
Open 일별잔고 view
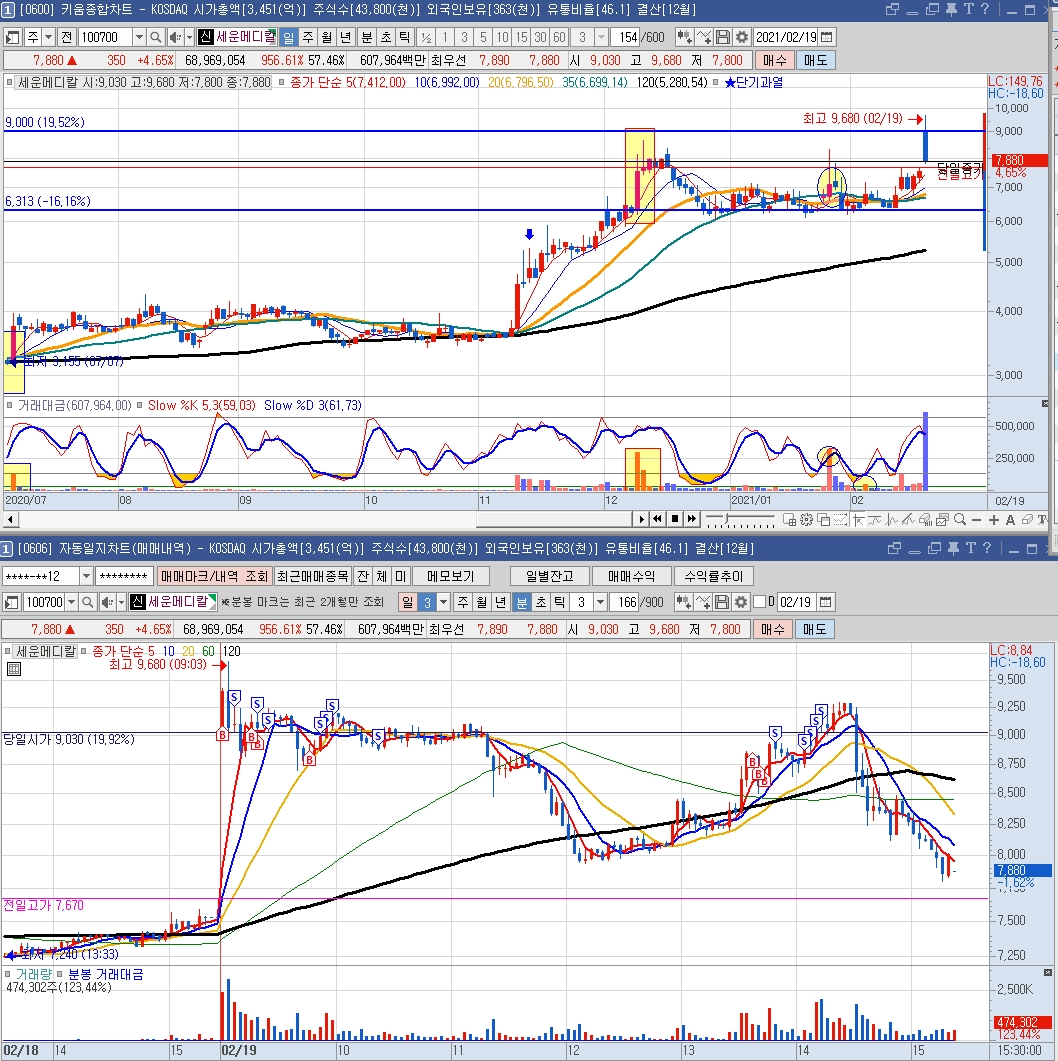(549, 576)
